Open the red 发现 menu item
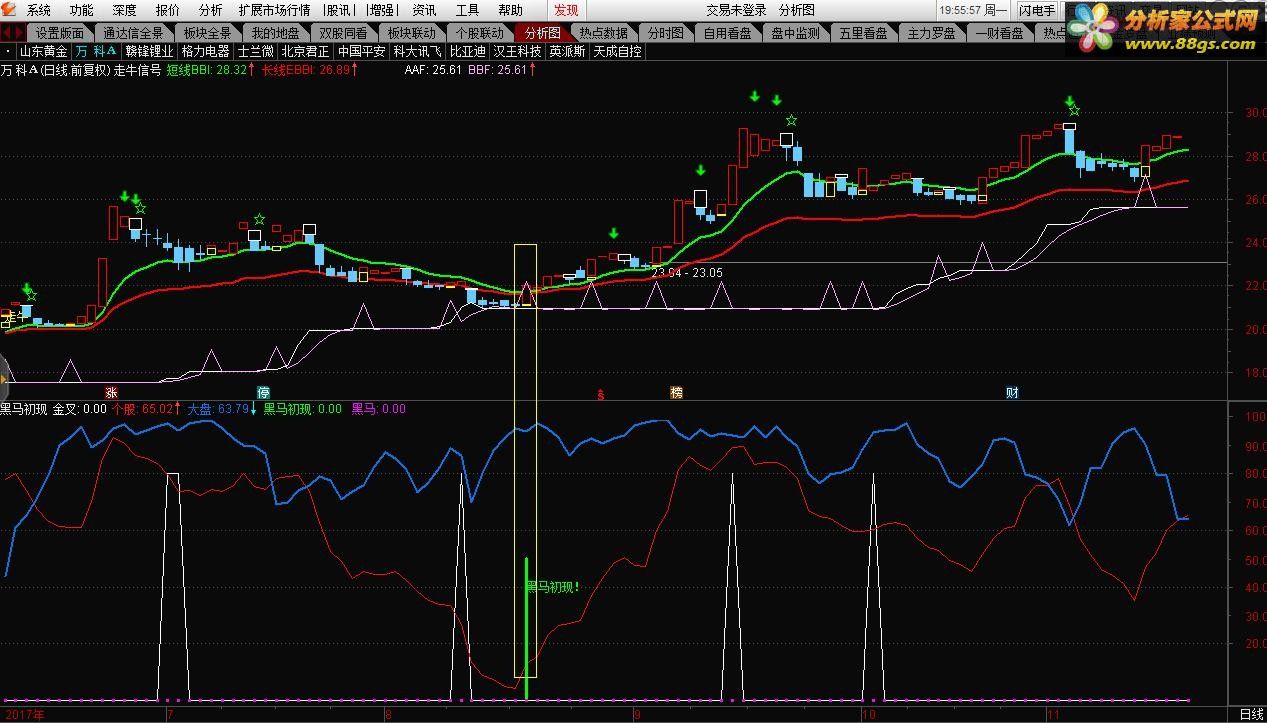Viewport: 1267px width, 723px height. coord(566,10)
